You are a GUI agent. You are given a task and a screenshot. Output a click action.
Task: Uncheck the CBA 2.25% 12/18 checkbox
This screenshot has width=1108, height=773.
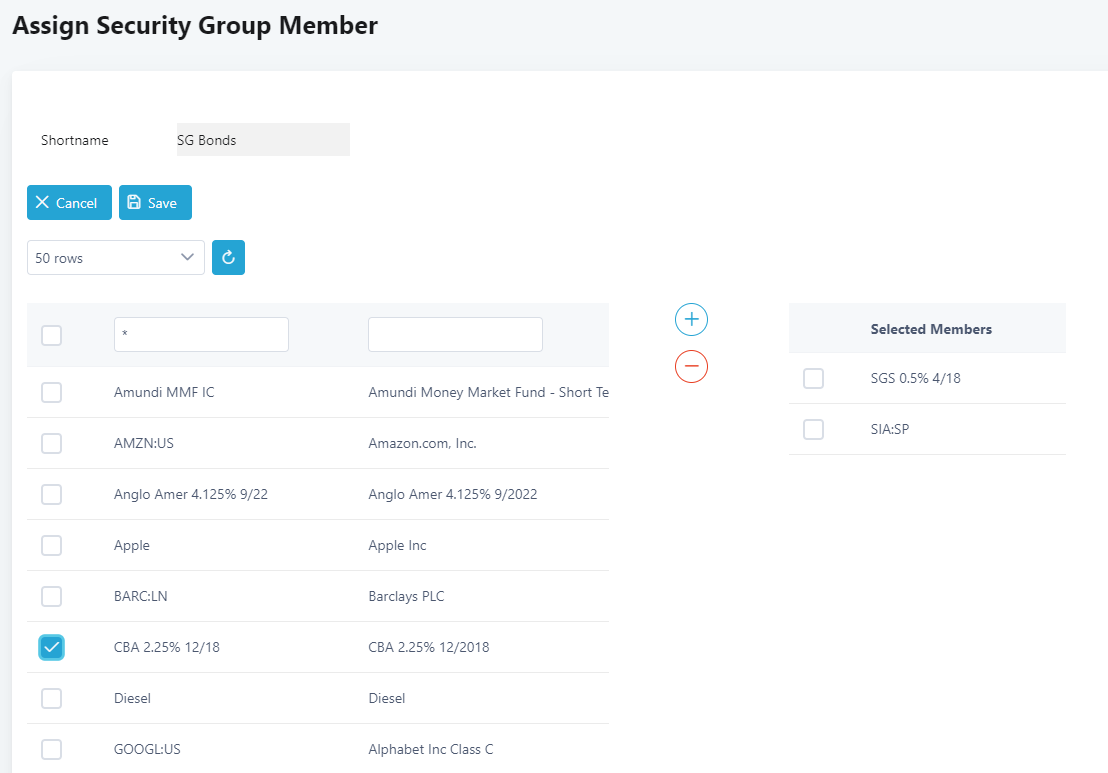pyautogui.click(x=52, y=648)
